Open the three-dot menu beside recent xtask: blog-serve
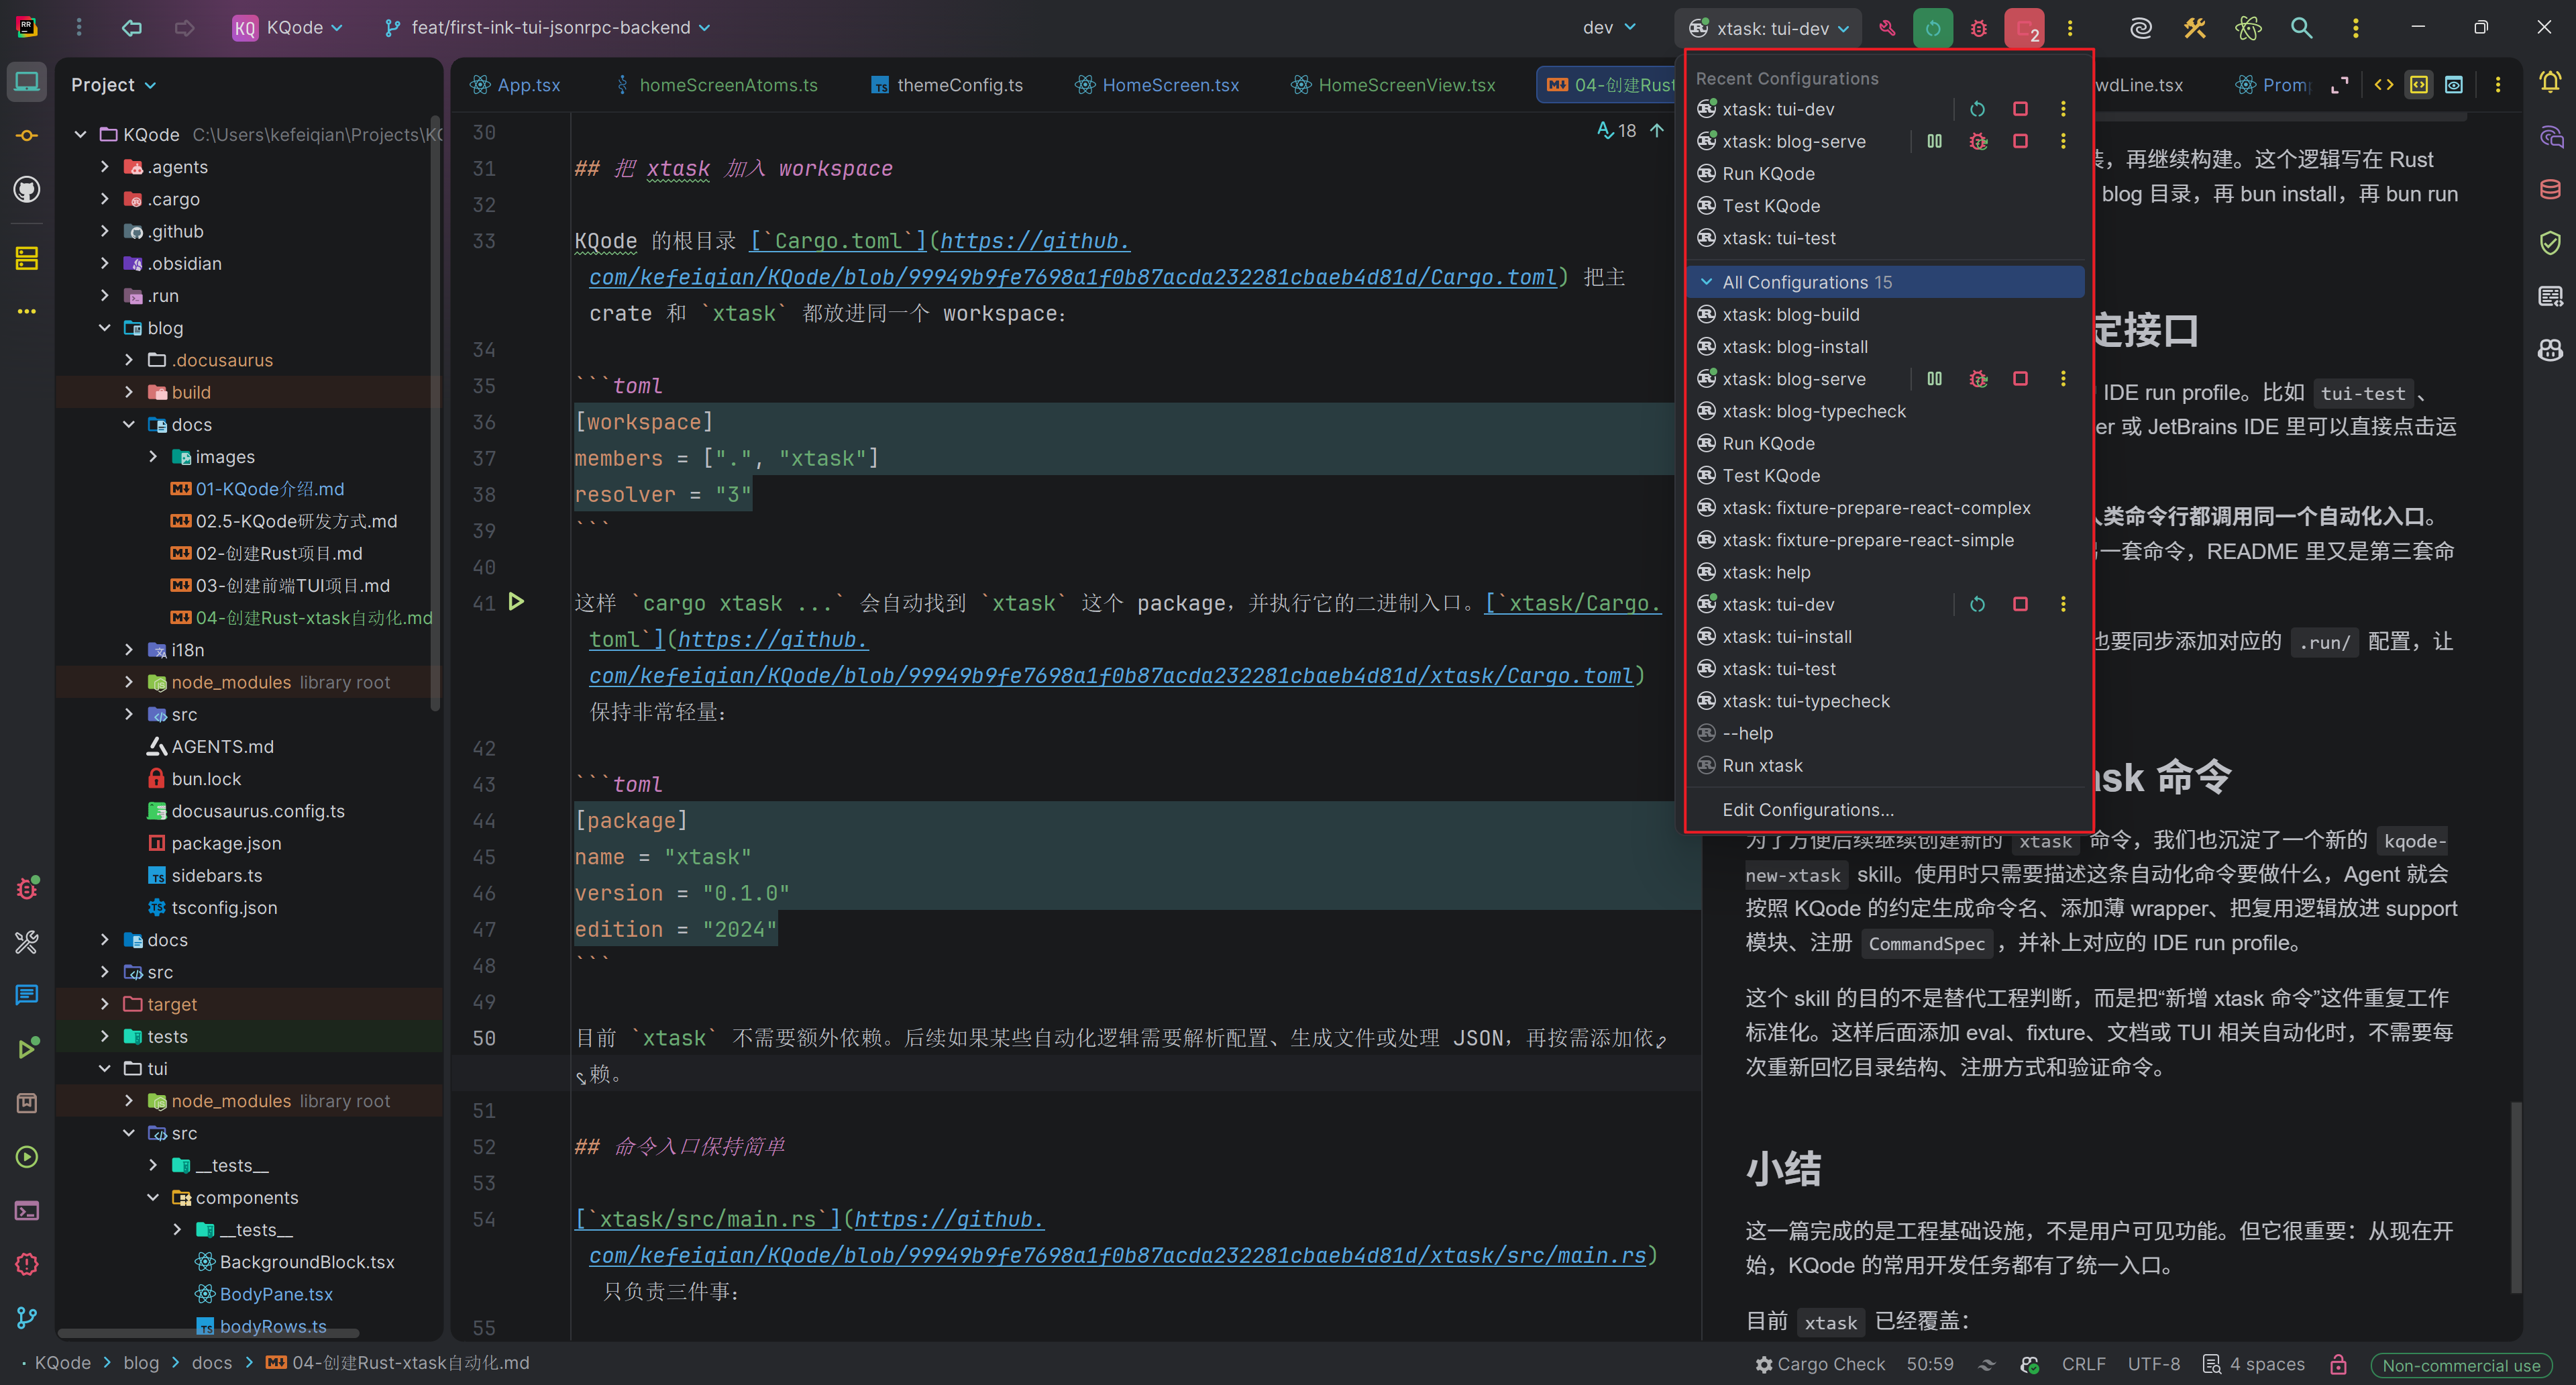Screen dimensions: 2576x1385 point(2063,141)
